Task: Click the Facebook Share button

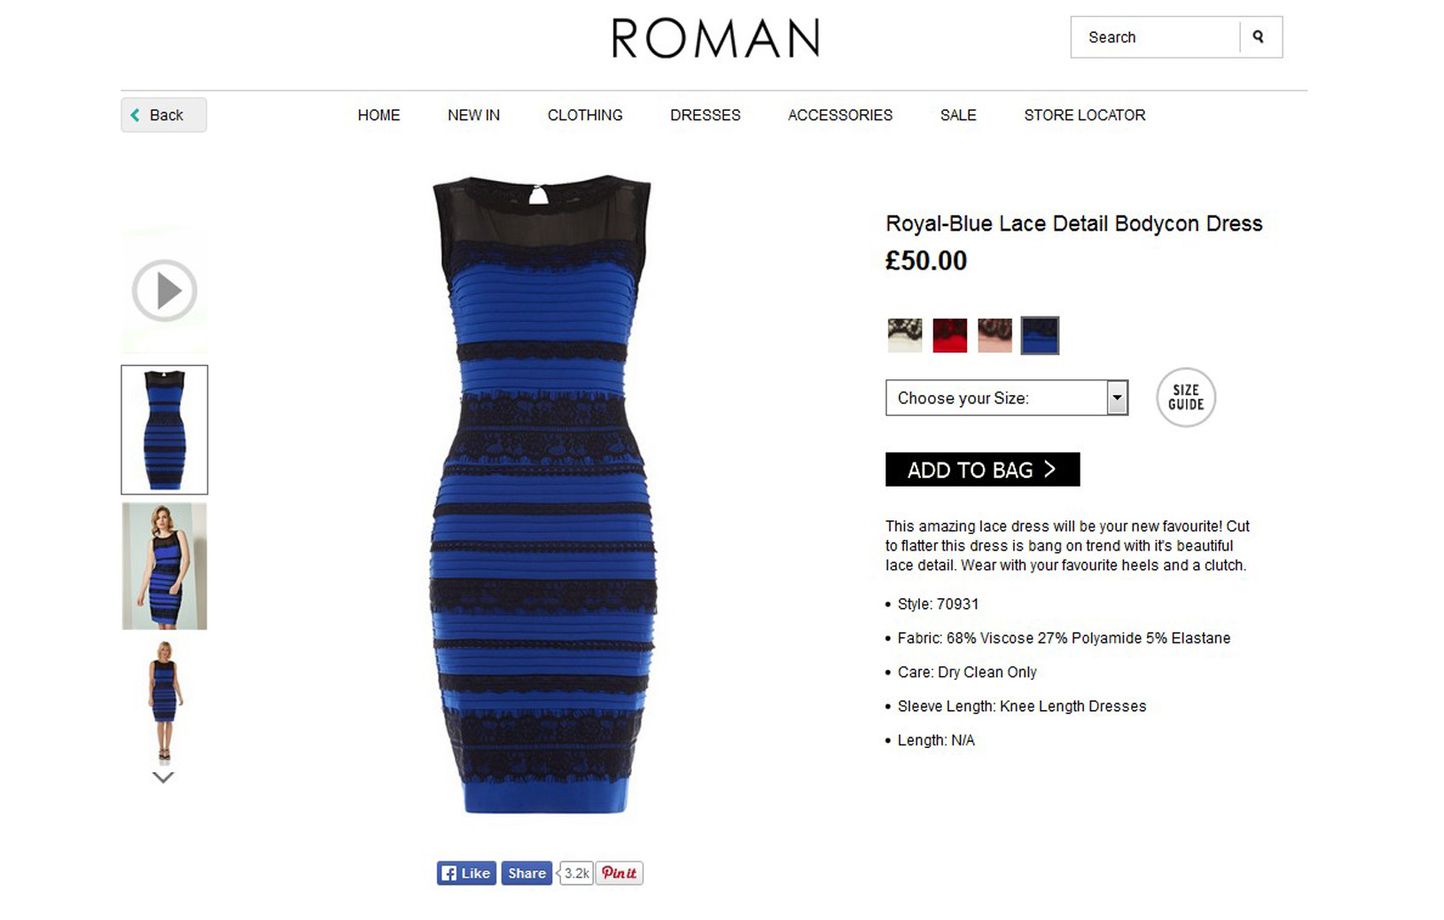Action: click(x=526, y=873)
